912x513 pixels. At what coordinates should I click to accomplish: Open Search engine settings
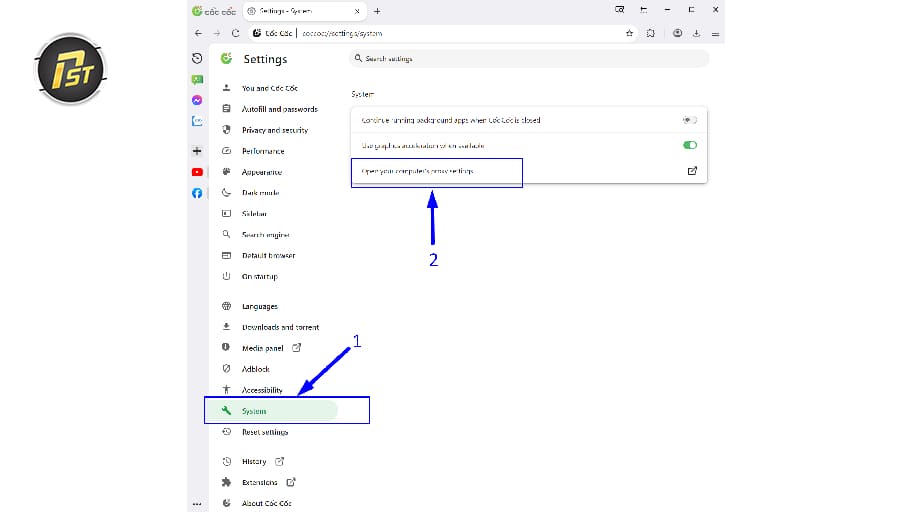coord(266,235)
